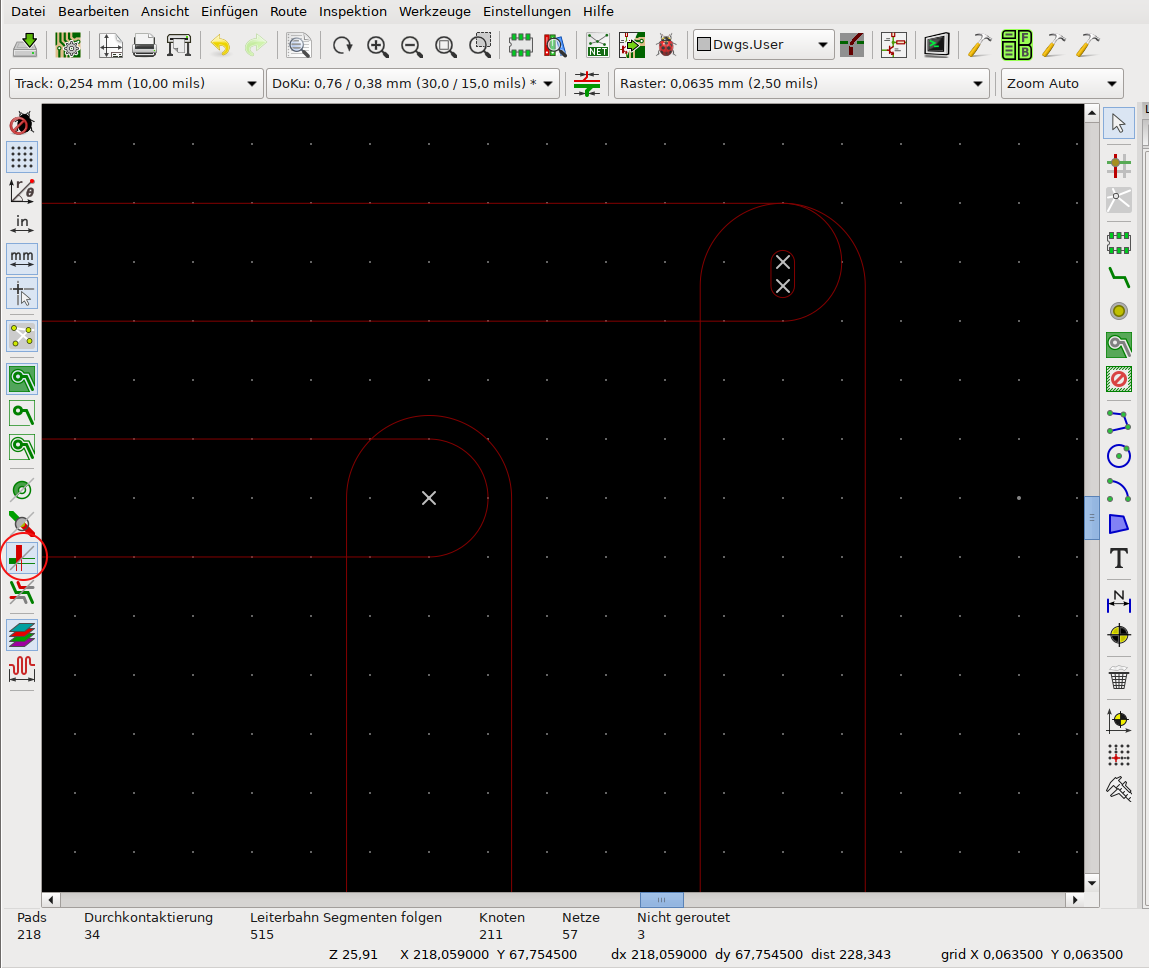Open page settings icon
This screenshot has height=968, width=1149.
pos(110,45)
